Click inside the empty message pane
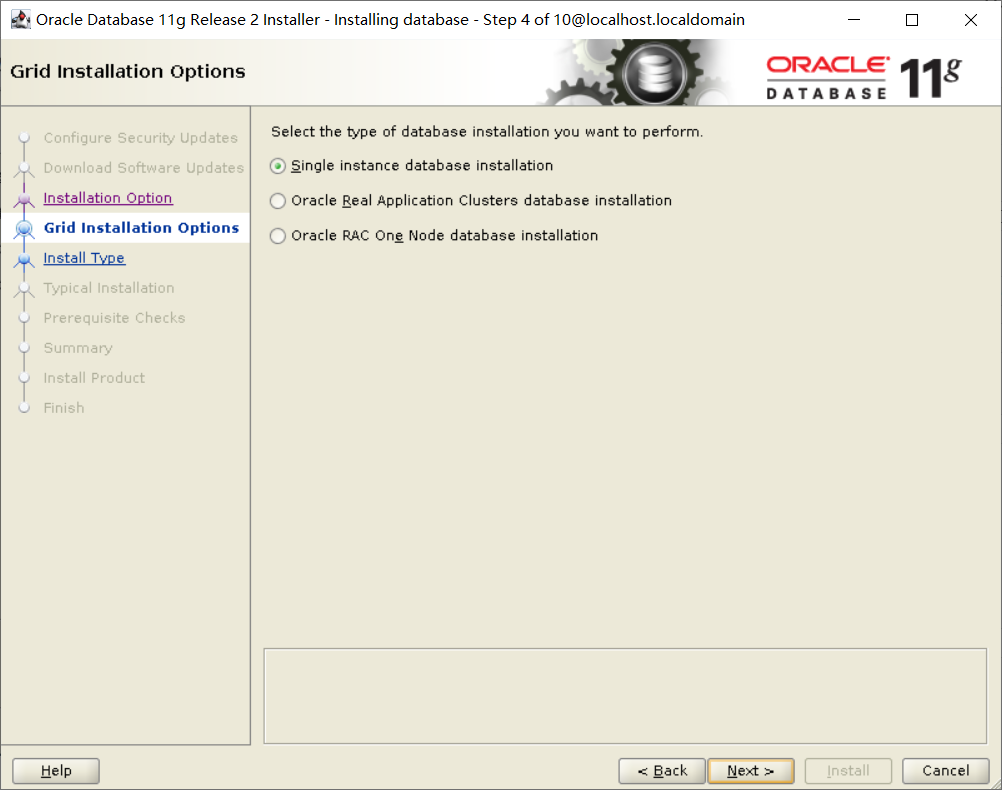 [625, 696]
